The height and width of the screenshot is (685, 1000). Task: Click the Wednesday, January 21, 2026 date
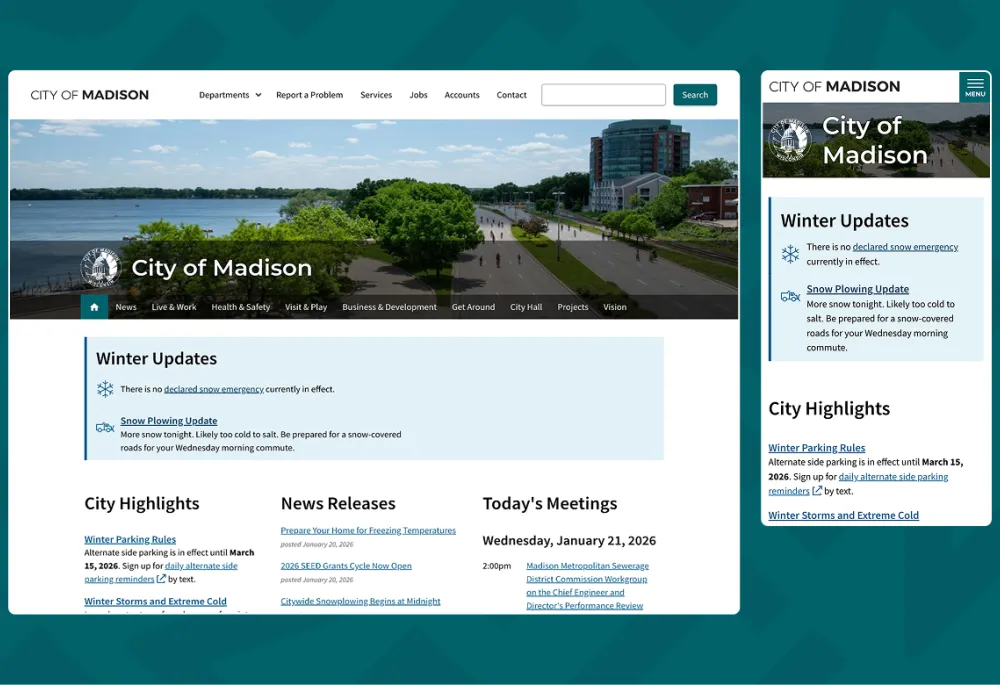pyautogui.click(x=569, y=540)
